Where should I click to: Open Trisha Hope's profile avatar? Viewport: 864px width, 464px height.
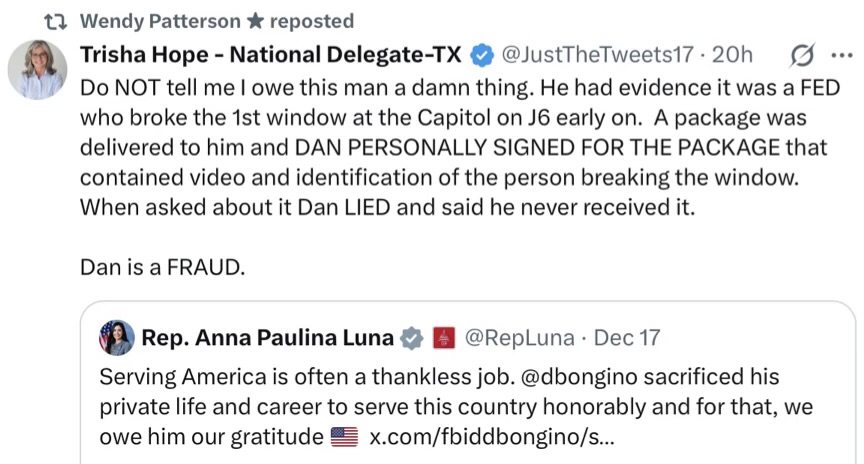coord(38,70)
